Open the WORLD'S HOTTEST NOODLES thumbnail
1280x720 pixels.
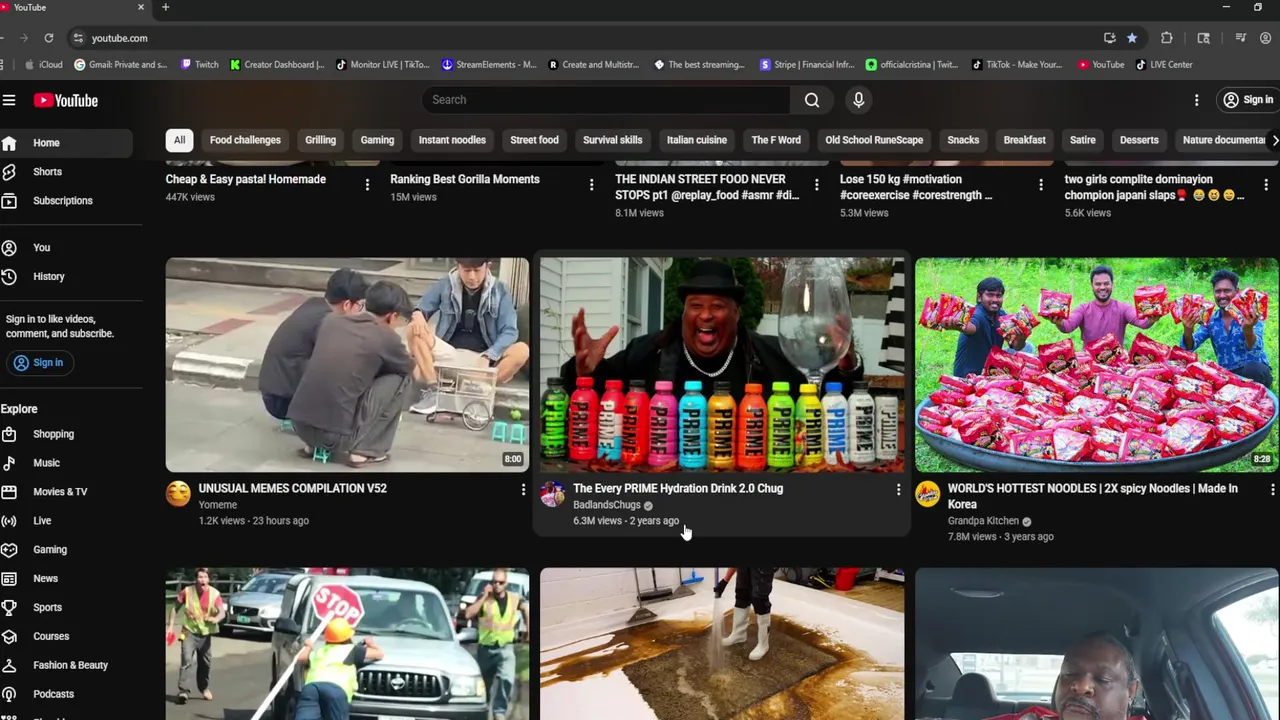tap(1097, 365)
